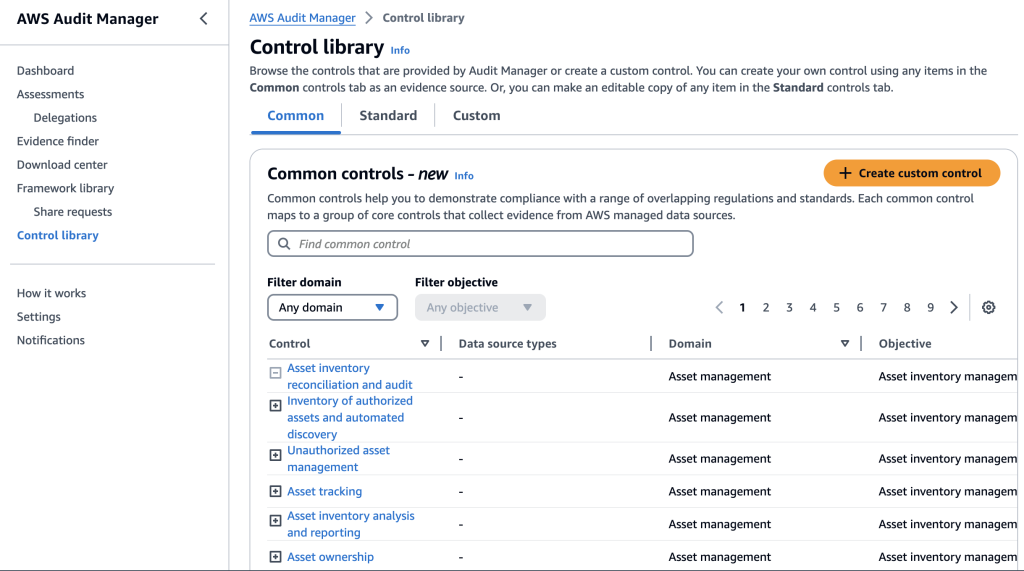Open the Asset ownership link
This screenshot has height=571, width=1024.
pos(330,557)
